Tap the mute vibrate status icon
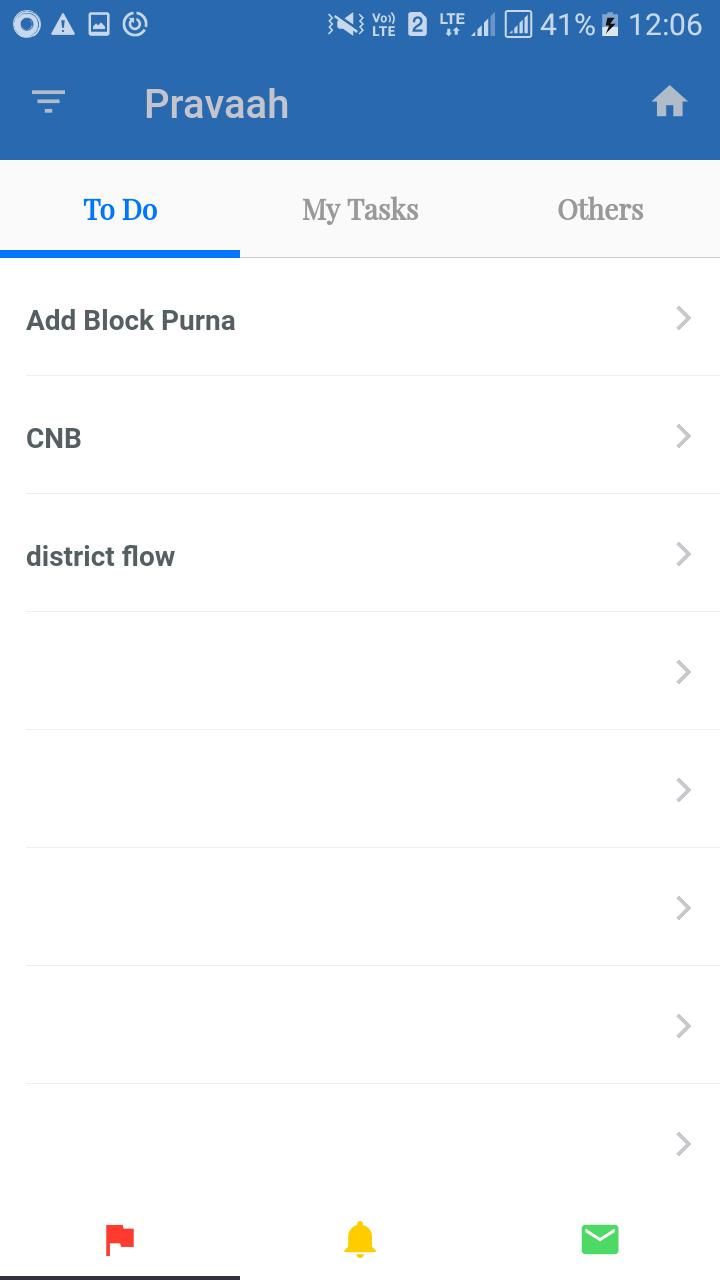 pyautogui.click(x=346, y=24)
